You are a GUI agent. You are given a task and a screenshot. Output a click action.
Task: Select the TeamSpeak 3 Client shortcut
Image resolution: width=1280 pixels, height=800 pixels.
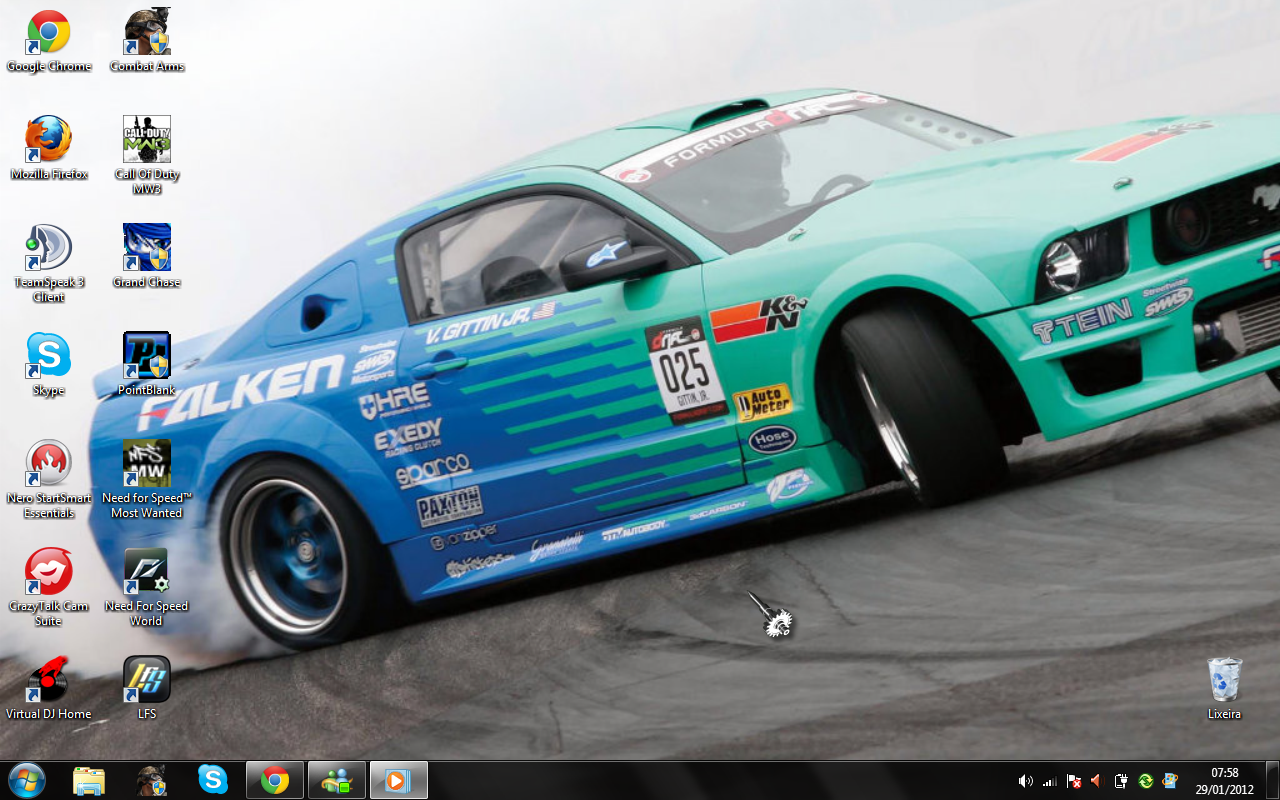click(48, 263)
